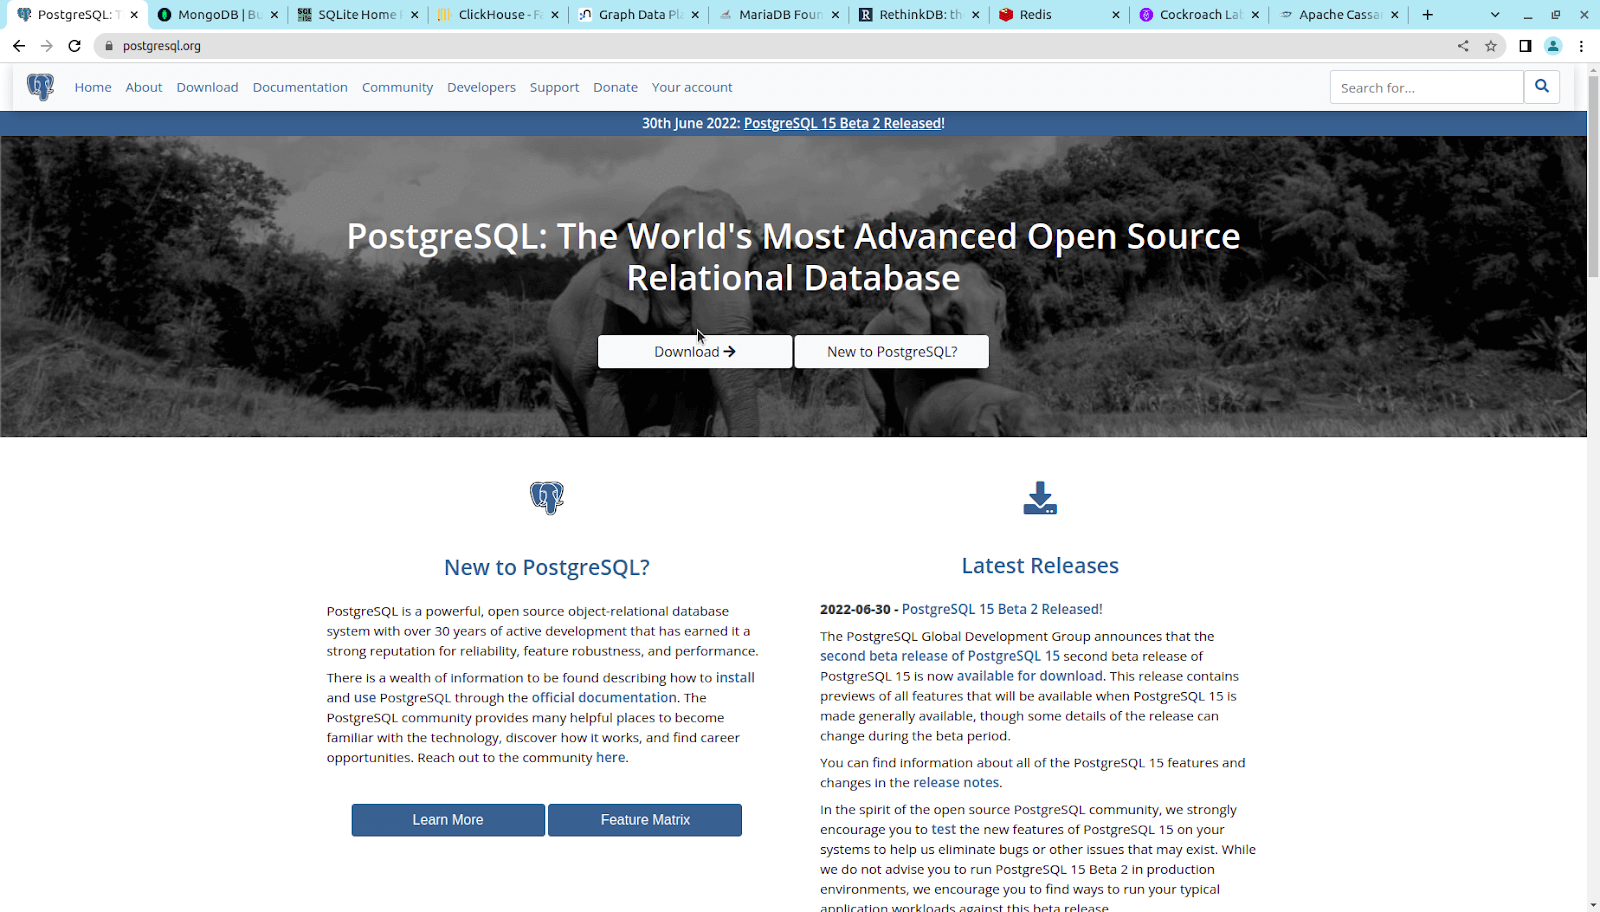This screenshot has width=1600, height=912.
Task: Open the Download nav link
Action: pyautogui.click(x=207, y=88)
